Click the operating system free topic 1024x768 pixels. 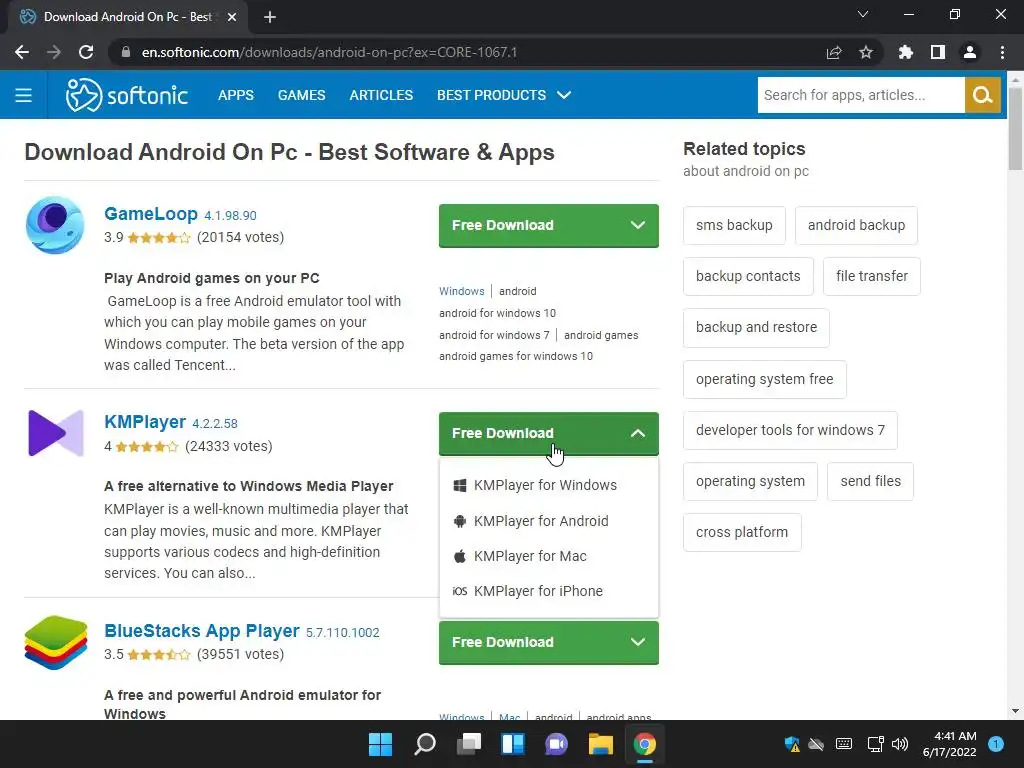click(x=765, y=379)
